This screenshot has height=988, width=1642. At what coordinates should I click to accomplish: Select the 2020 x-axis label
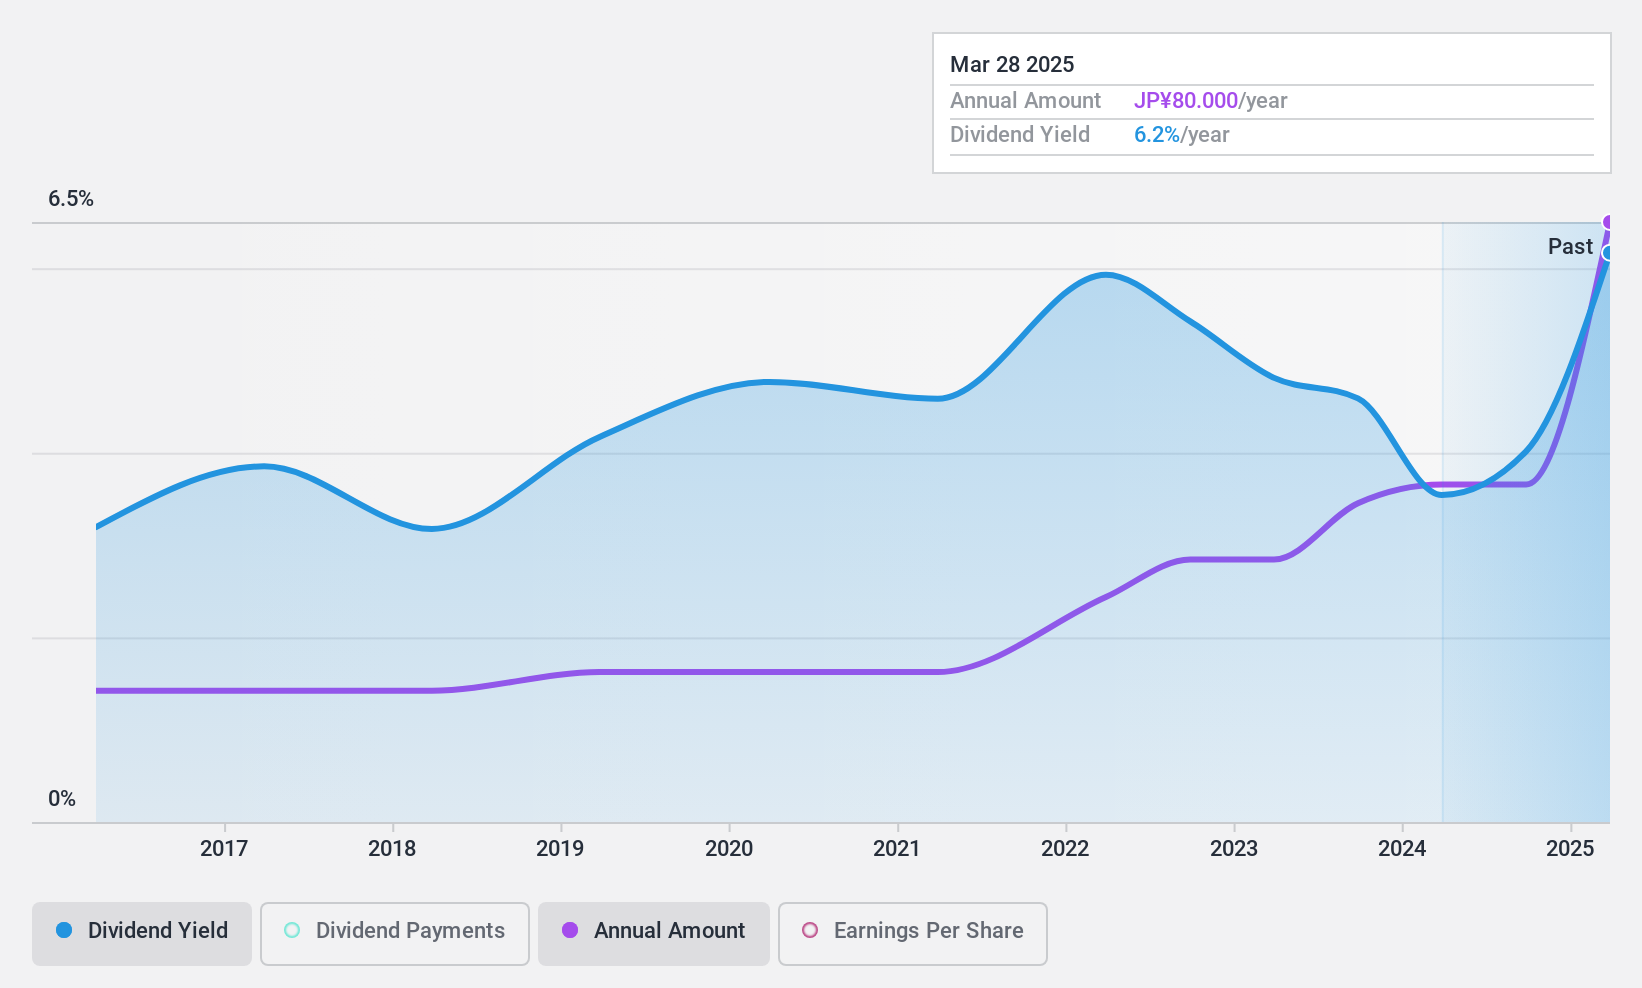point(729,849)
